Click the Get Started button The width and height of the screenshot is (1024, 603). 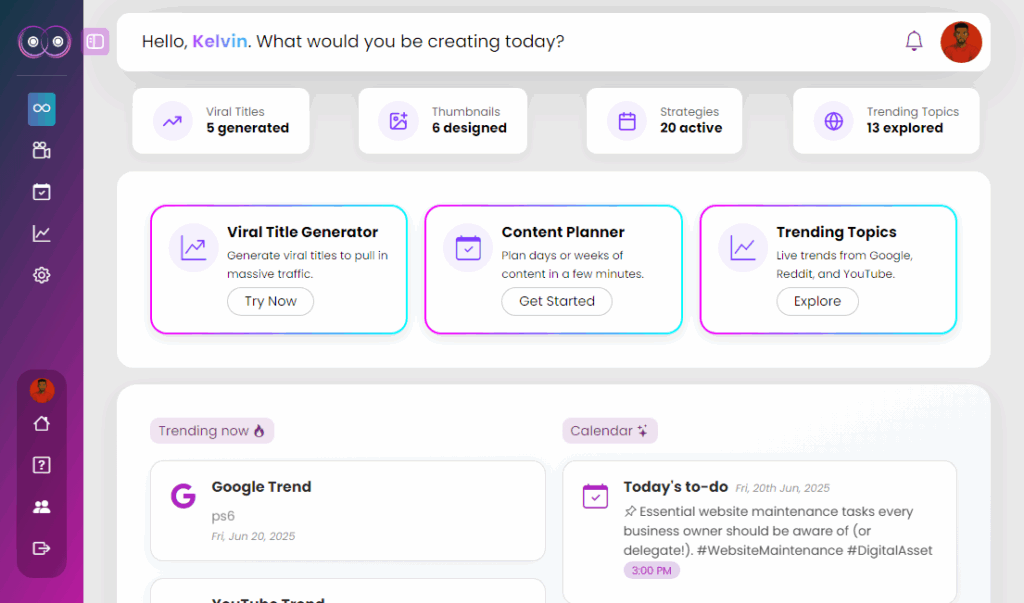point(557,301)
